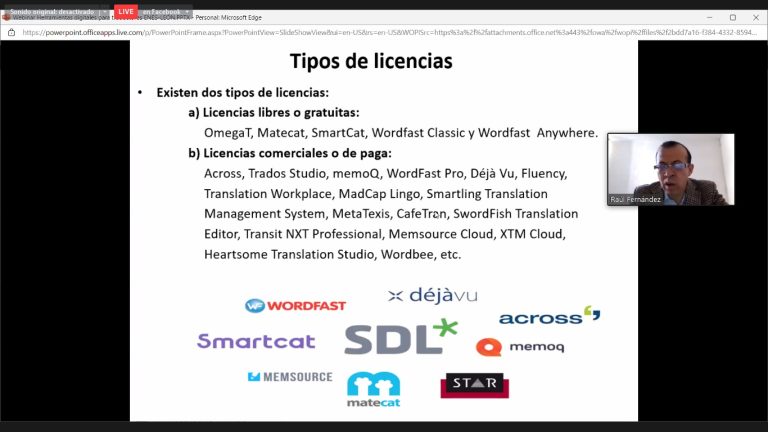Image resolution: width=768 pixels, height=432 pixels.
Task: Click the Memsource logo
Action: [x=290, y=377]
